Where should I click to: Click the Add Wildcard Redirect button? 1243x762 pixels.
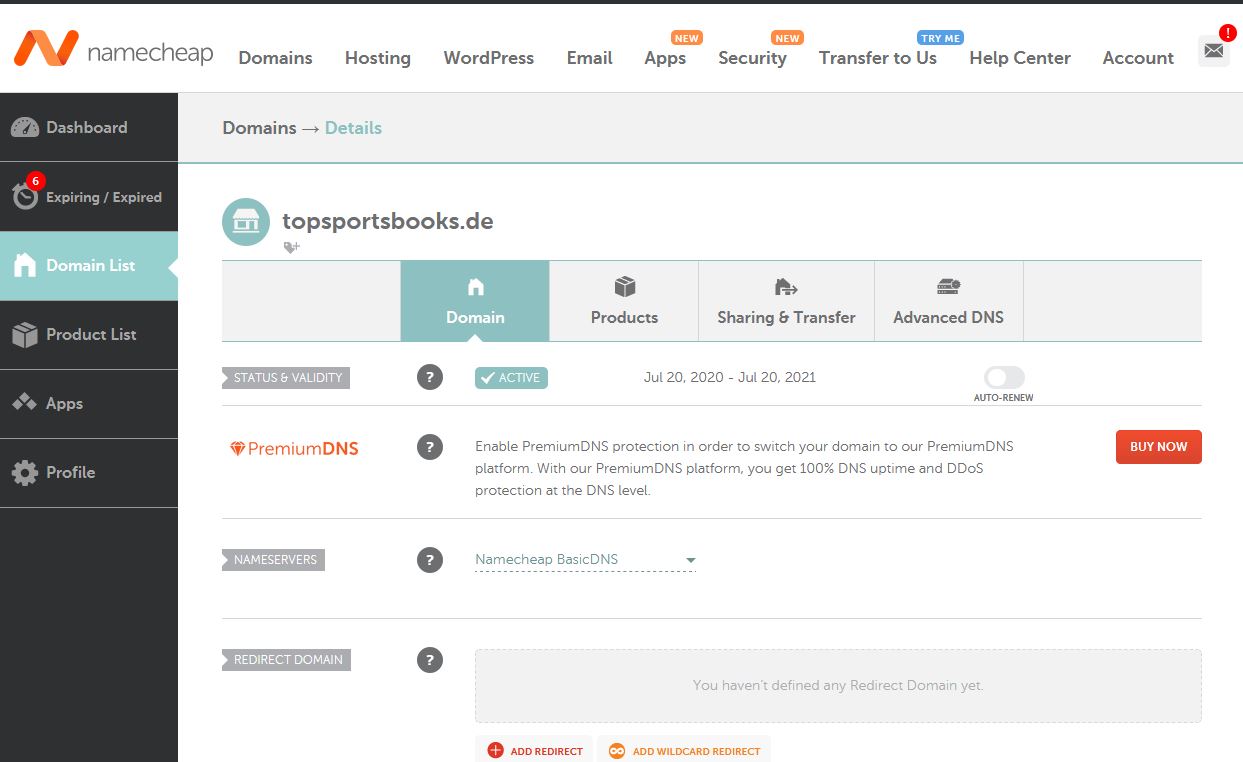pos(684,751)
